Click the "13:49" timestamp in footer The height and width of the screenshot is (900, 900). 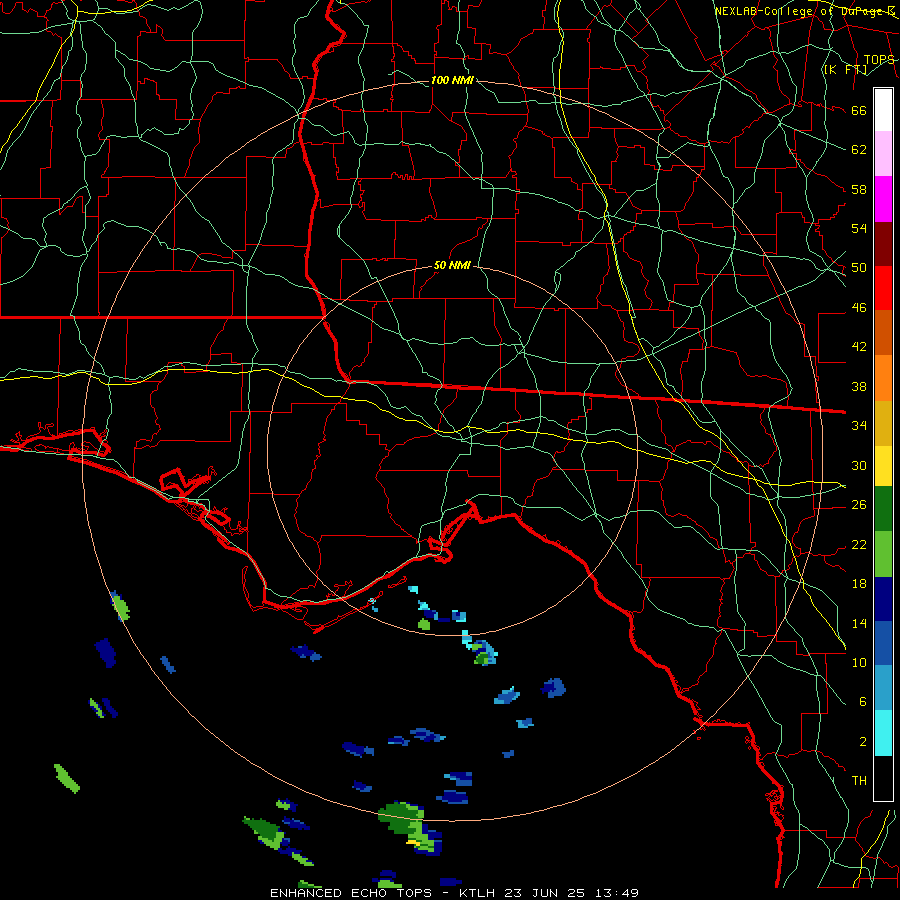[x=617, y=893]
